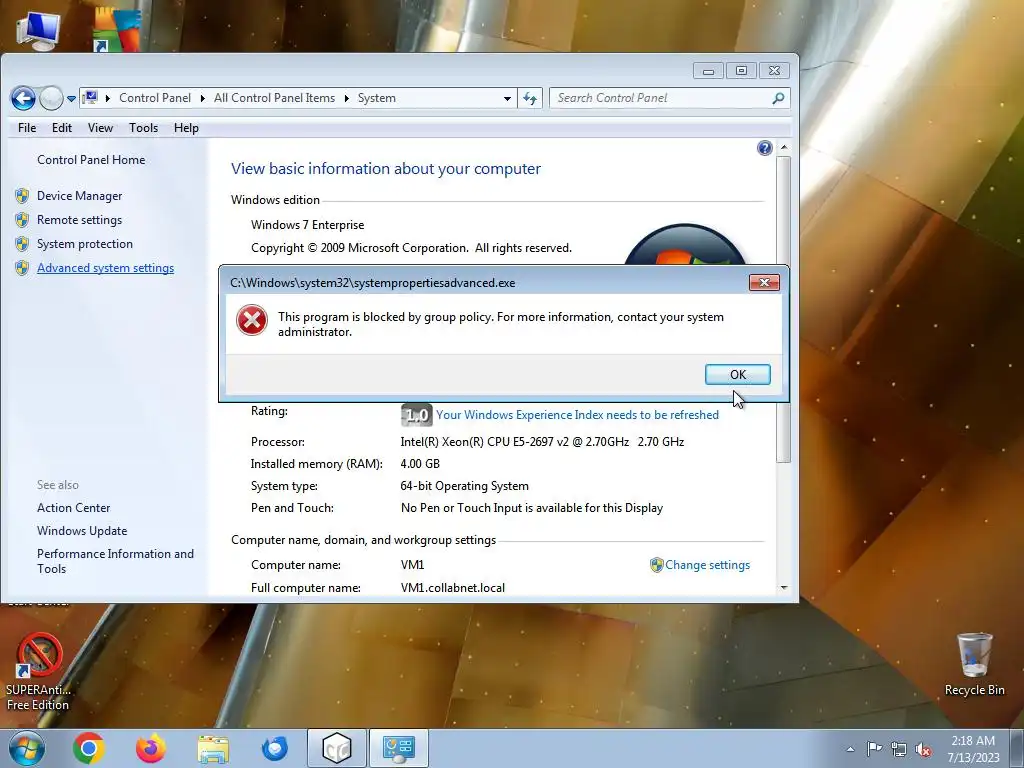Click System in the breadcrumb path
The height and width of the screenshot is (768, 1024).
[377, 98]
